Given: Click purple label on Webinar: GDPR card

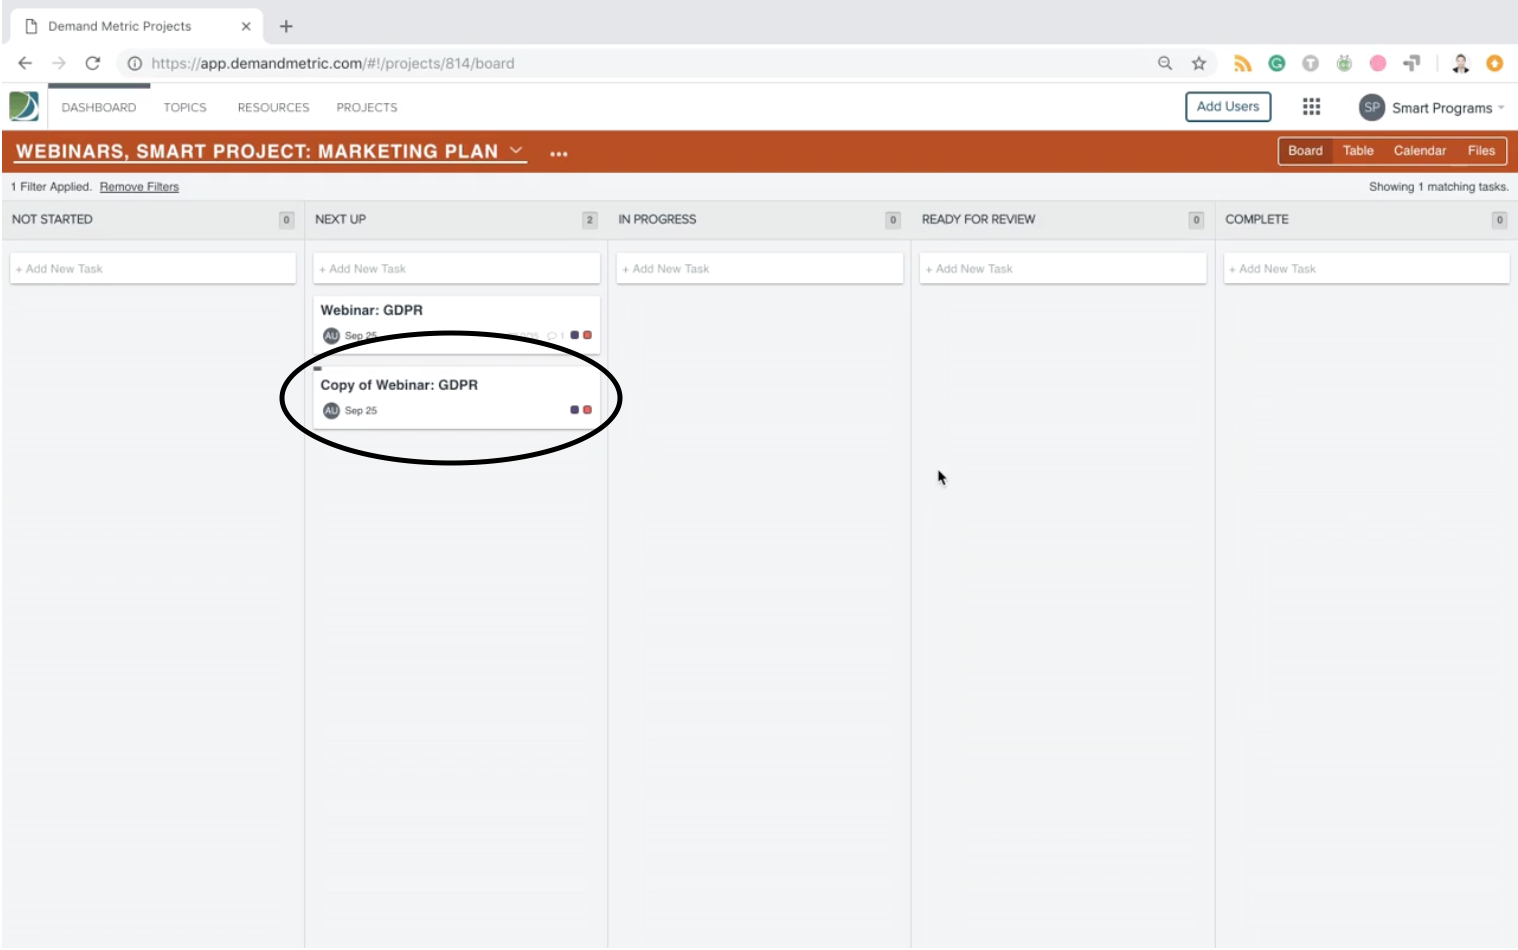Looking at the screenshot, I should (x=574, y=335).
